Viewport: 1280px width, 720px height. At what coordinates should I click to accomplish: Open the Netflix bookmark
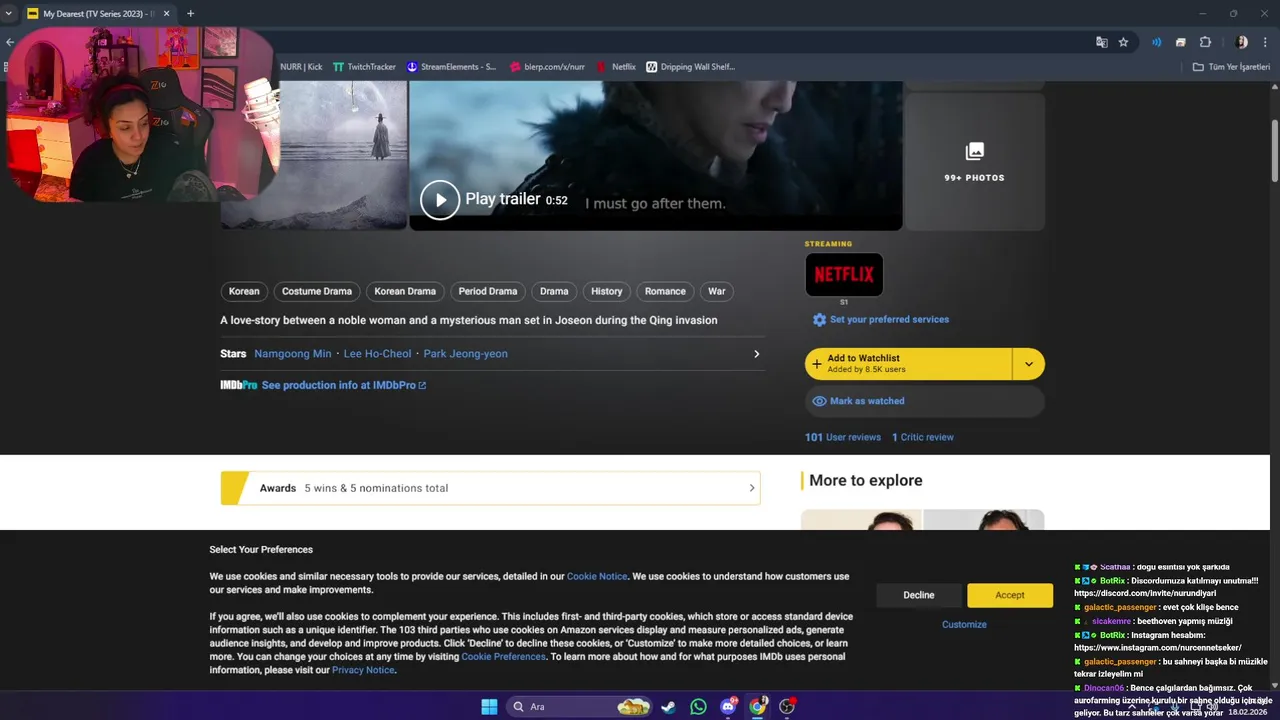click(616, 67)
